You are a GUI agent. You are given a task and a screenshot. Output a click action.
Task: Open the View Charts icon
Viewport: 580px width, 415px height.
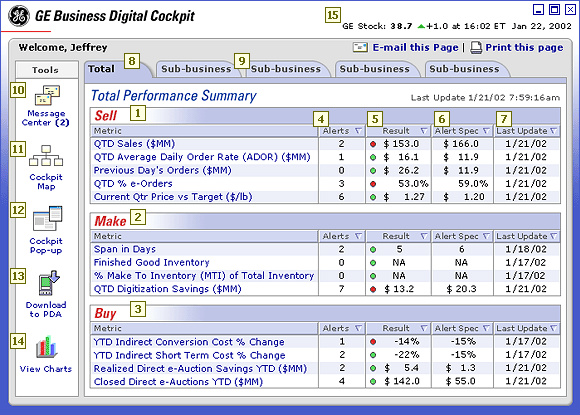click(x=46, y=347)
